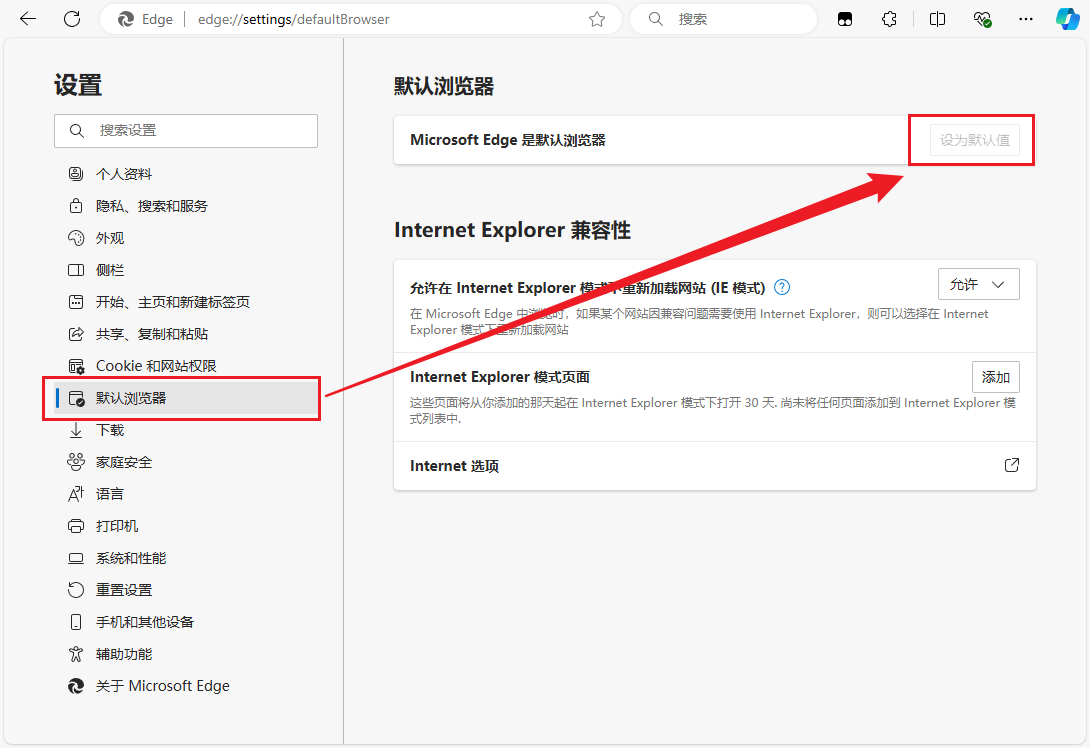The width and height of the screenshot is (1090, 748).
Task: Open the Tampermonkey extension icon in toolbar
Action: click(845, 19)
